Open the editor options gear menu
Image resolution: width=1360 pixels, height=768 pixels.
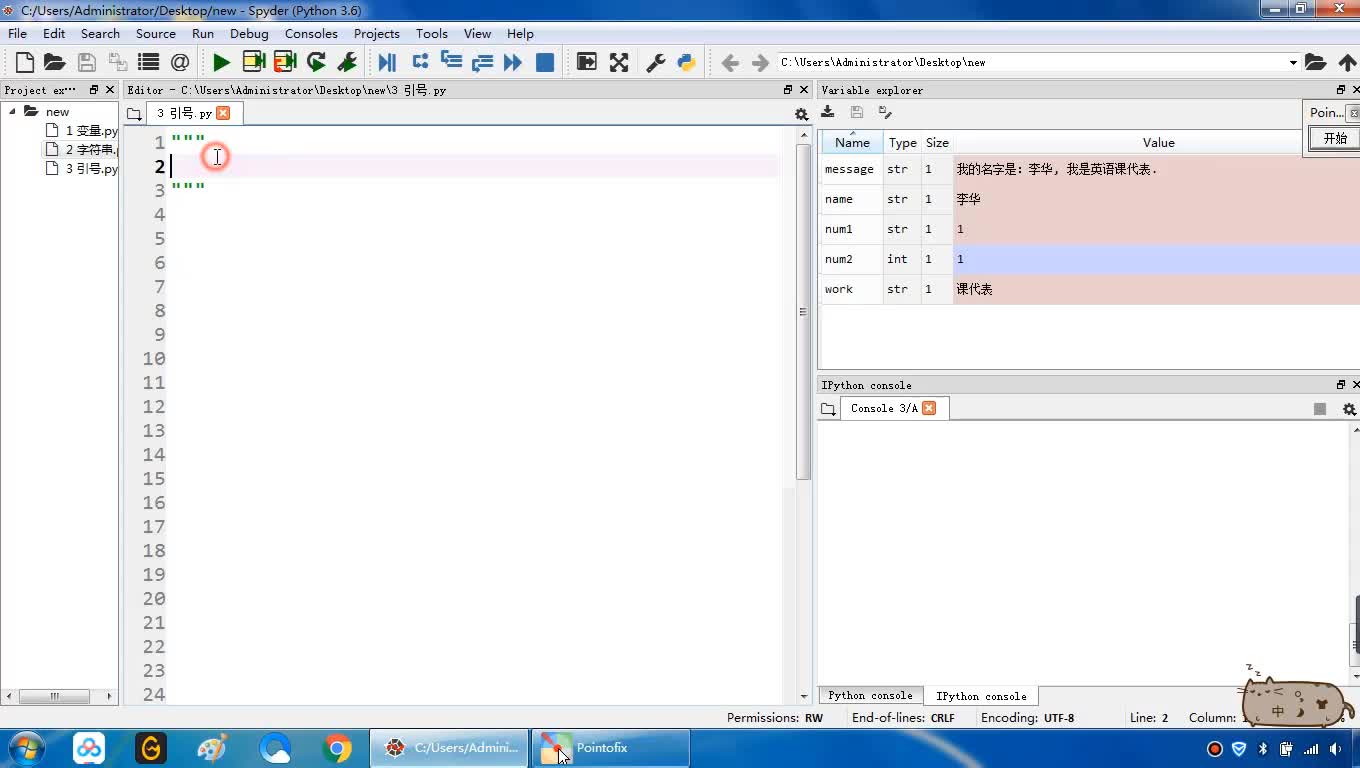point(801,114)
